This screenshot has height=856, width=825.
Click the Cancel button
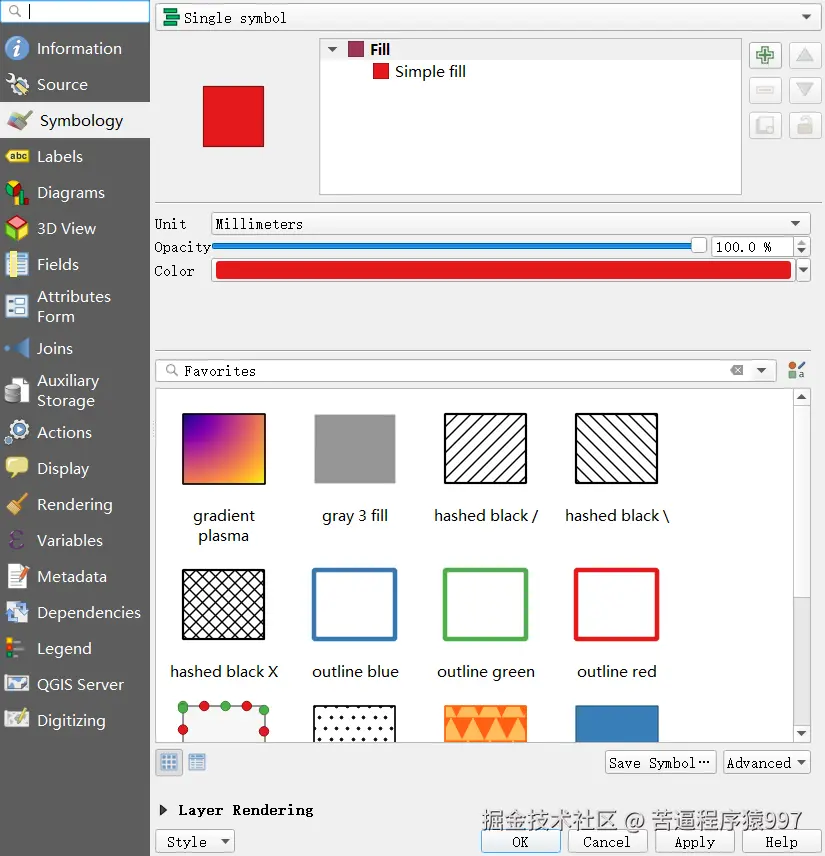[x=607, y=842]
